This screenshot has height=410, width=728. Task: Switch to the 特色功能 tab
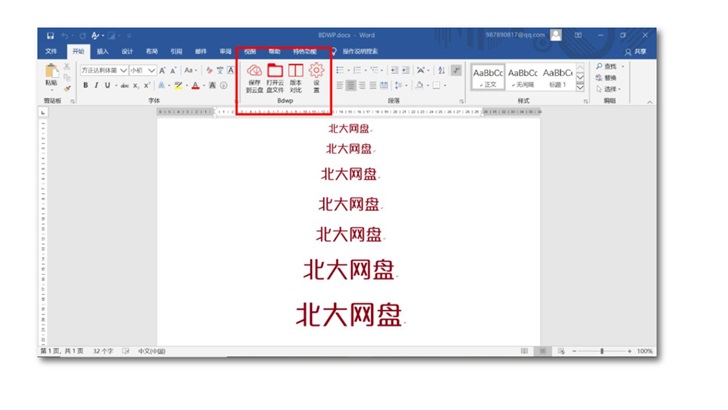point(305,52)
